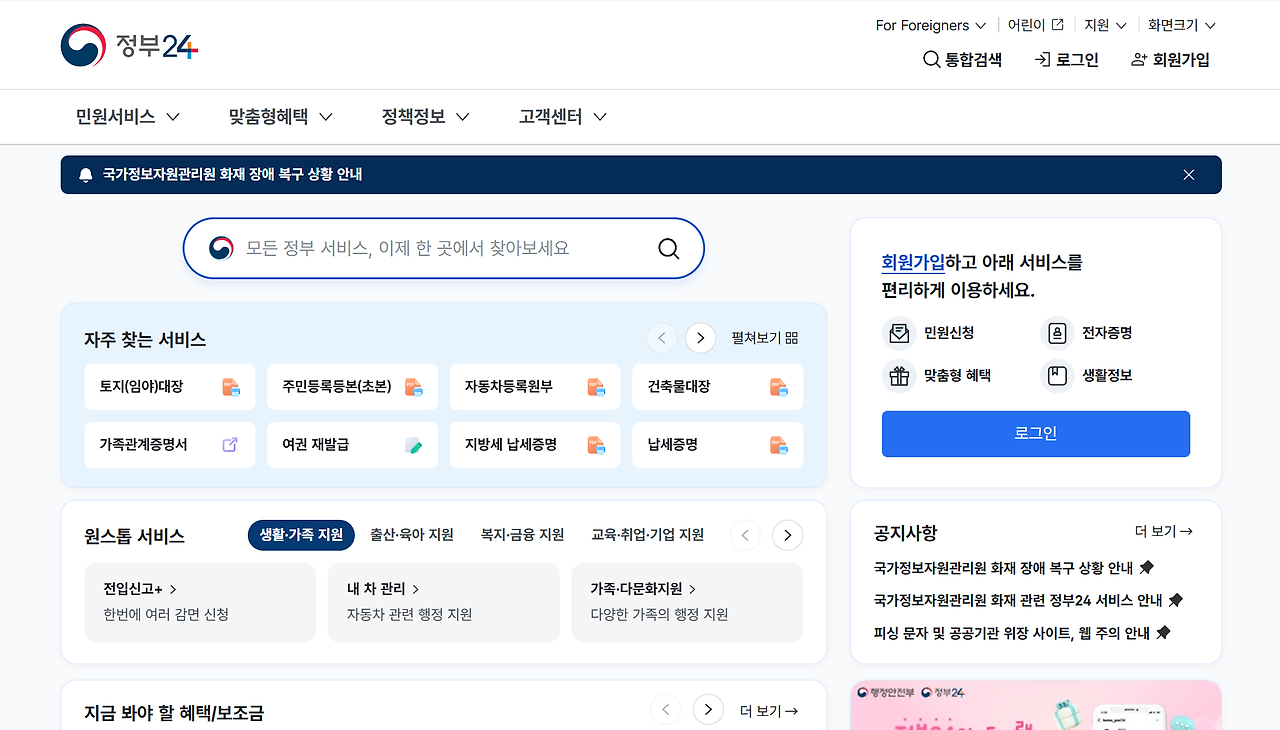Viewport: 1280px width, 730px height.
Task: Focus the main service search field
Action: (x=444, y=248)
